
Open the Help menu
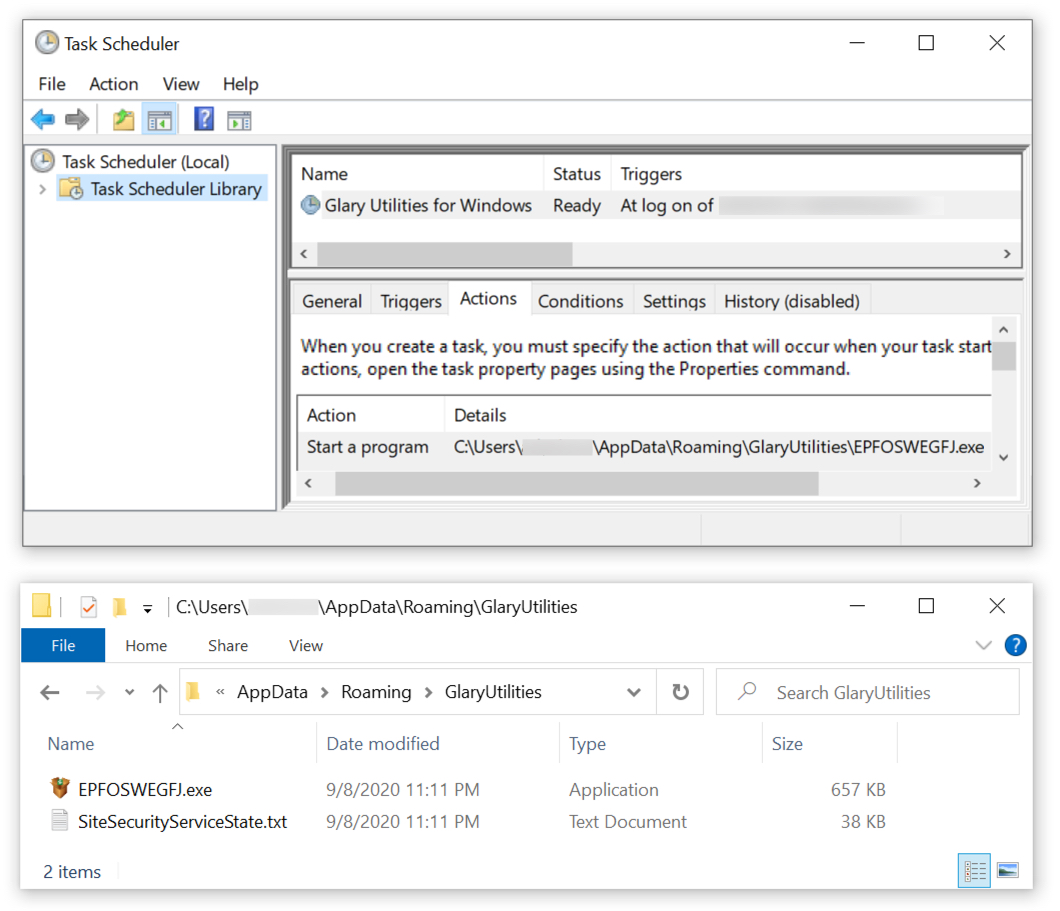click(241, 84)
